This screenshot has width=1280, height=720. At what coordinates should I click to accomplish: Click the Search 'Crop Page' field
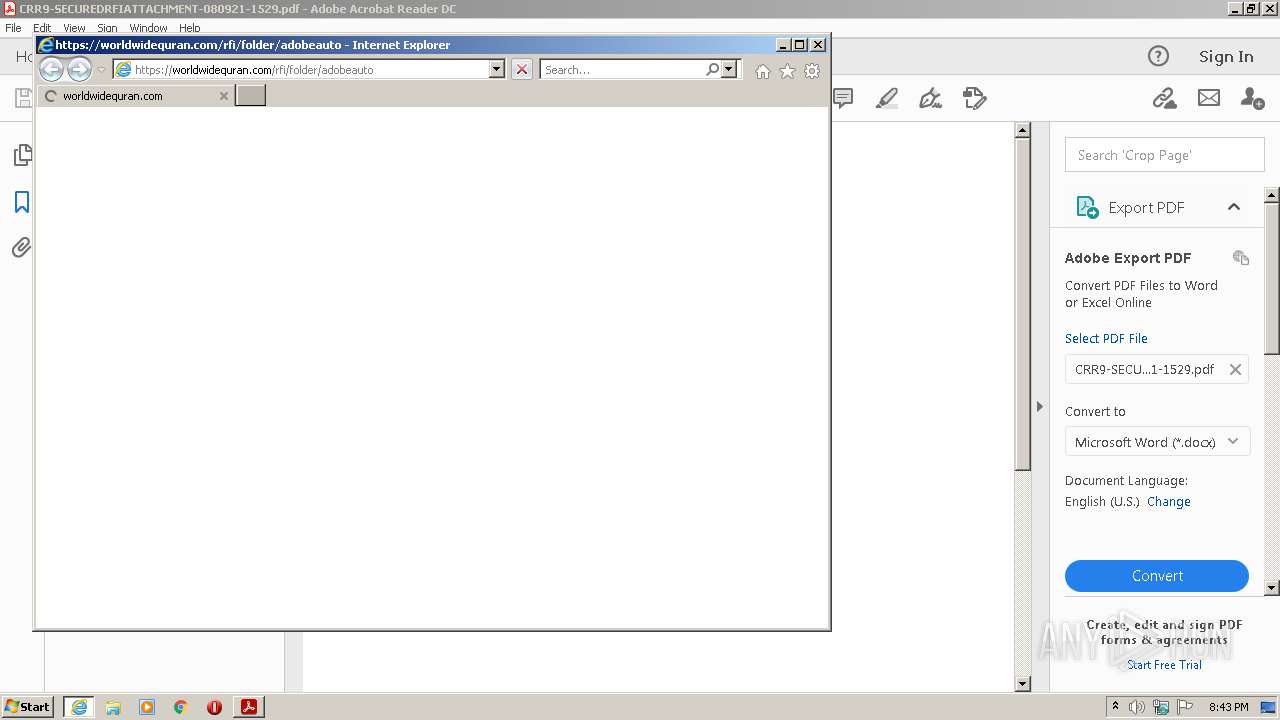pos(1164,155)
